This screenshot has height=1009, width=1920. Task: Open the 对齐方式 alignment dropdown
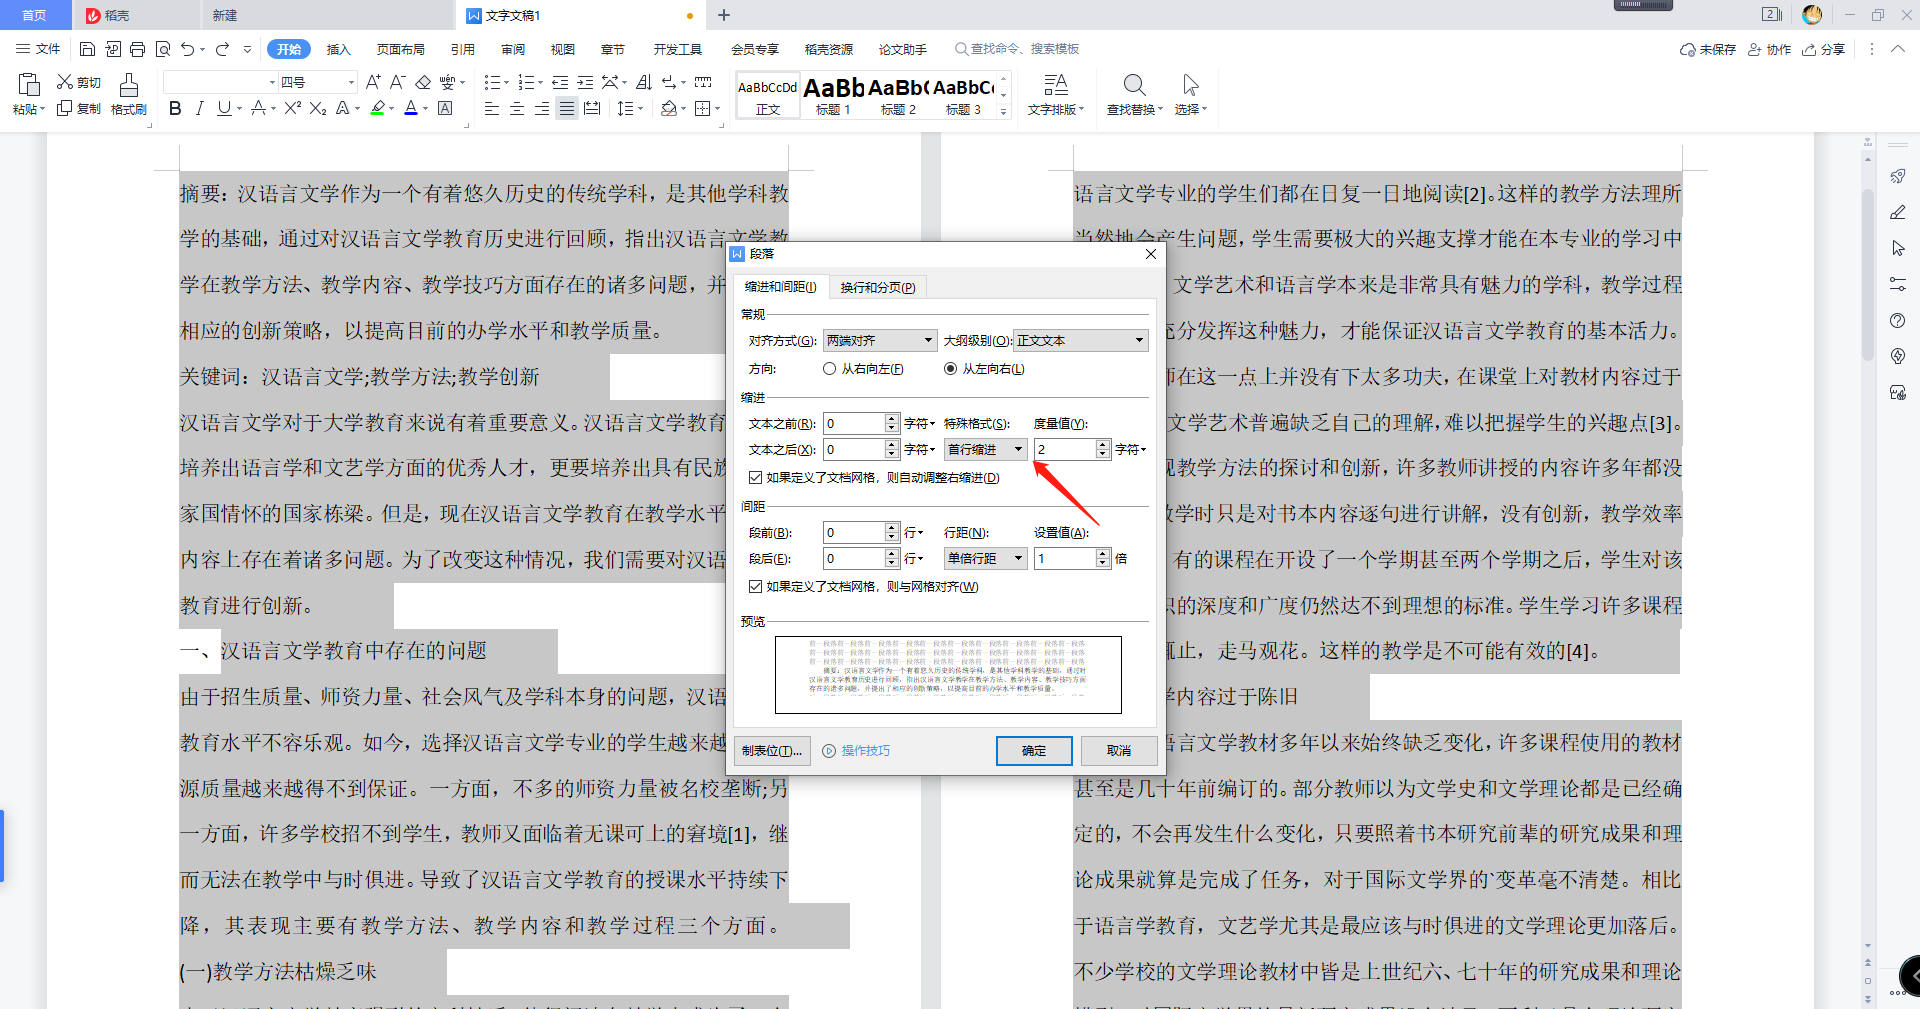pos(880,341)
